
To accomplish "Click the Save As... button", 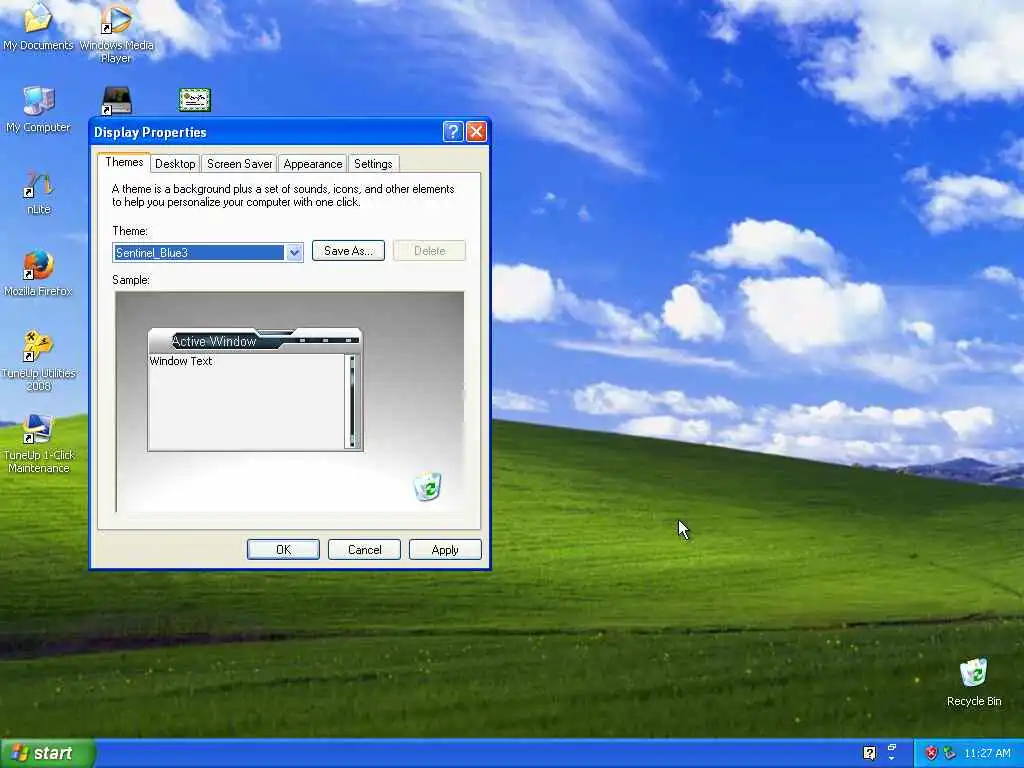I will point(348,251).
